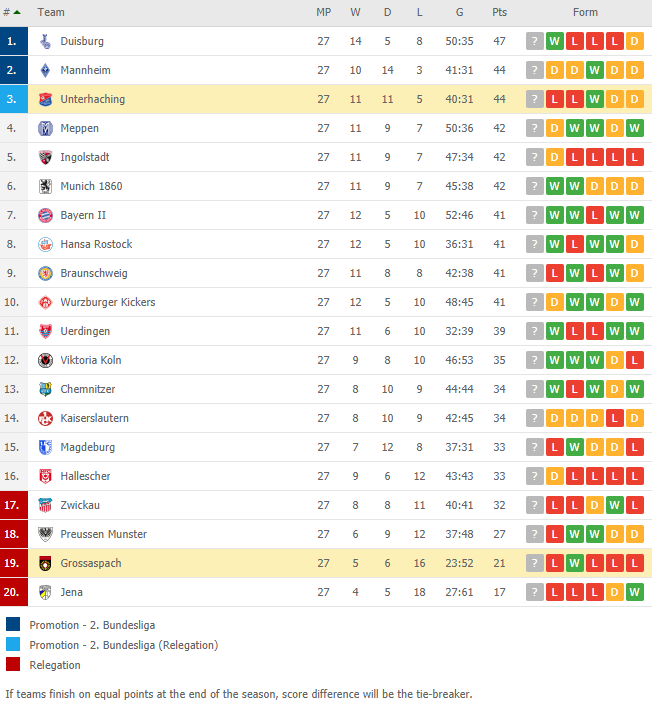Sort standings by MP column header
The height and width of the screenshot is (704, 652).
(323, 12)
